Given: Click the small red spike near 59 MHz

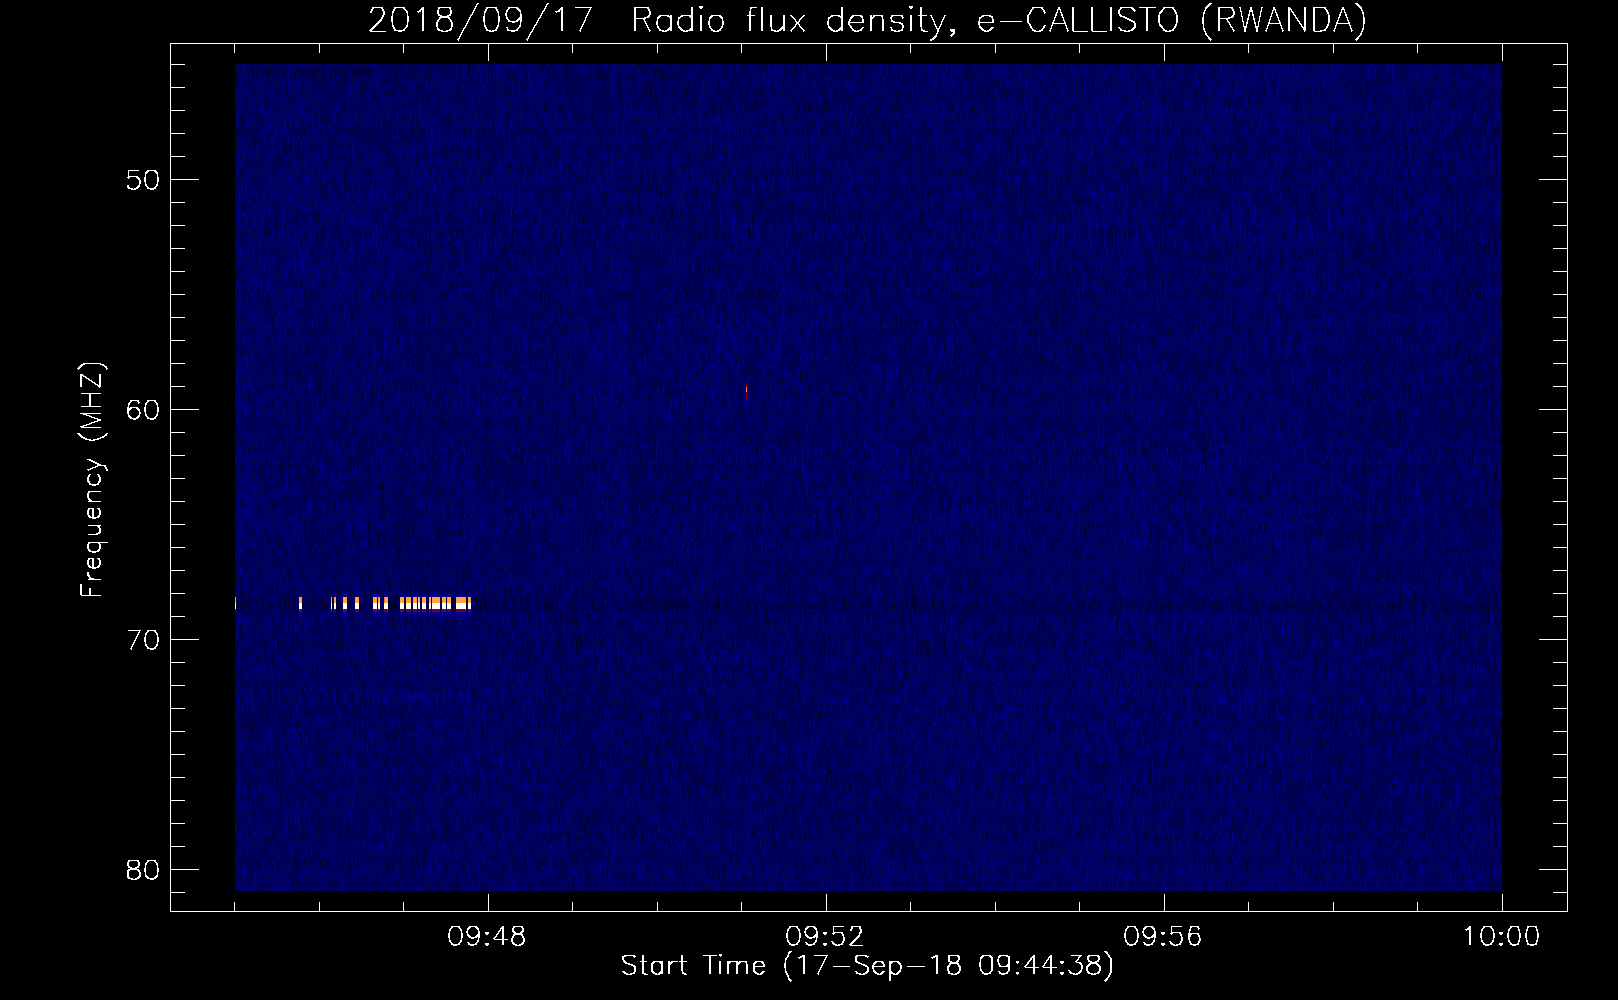Looking at the screenshot, I should pos(746,391).
